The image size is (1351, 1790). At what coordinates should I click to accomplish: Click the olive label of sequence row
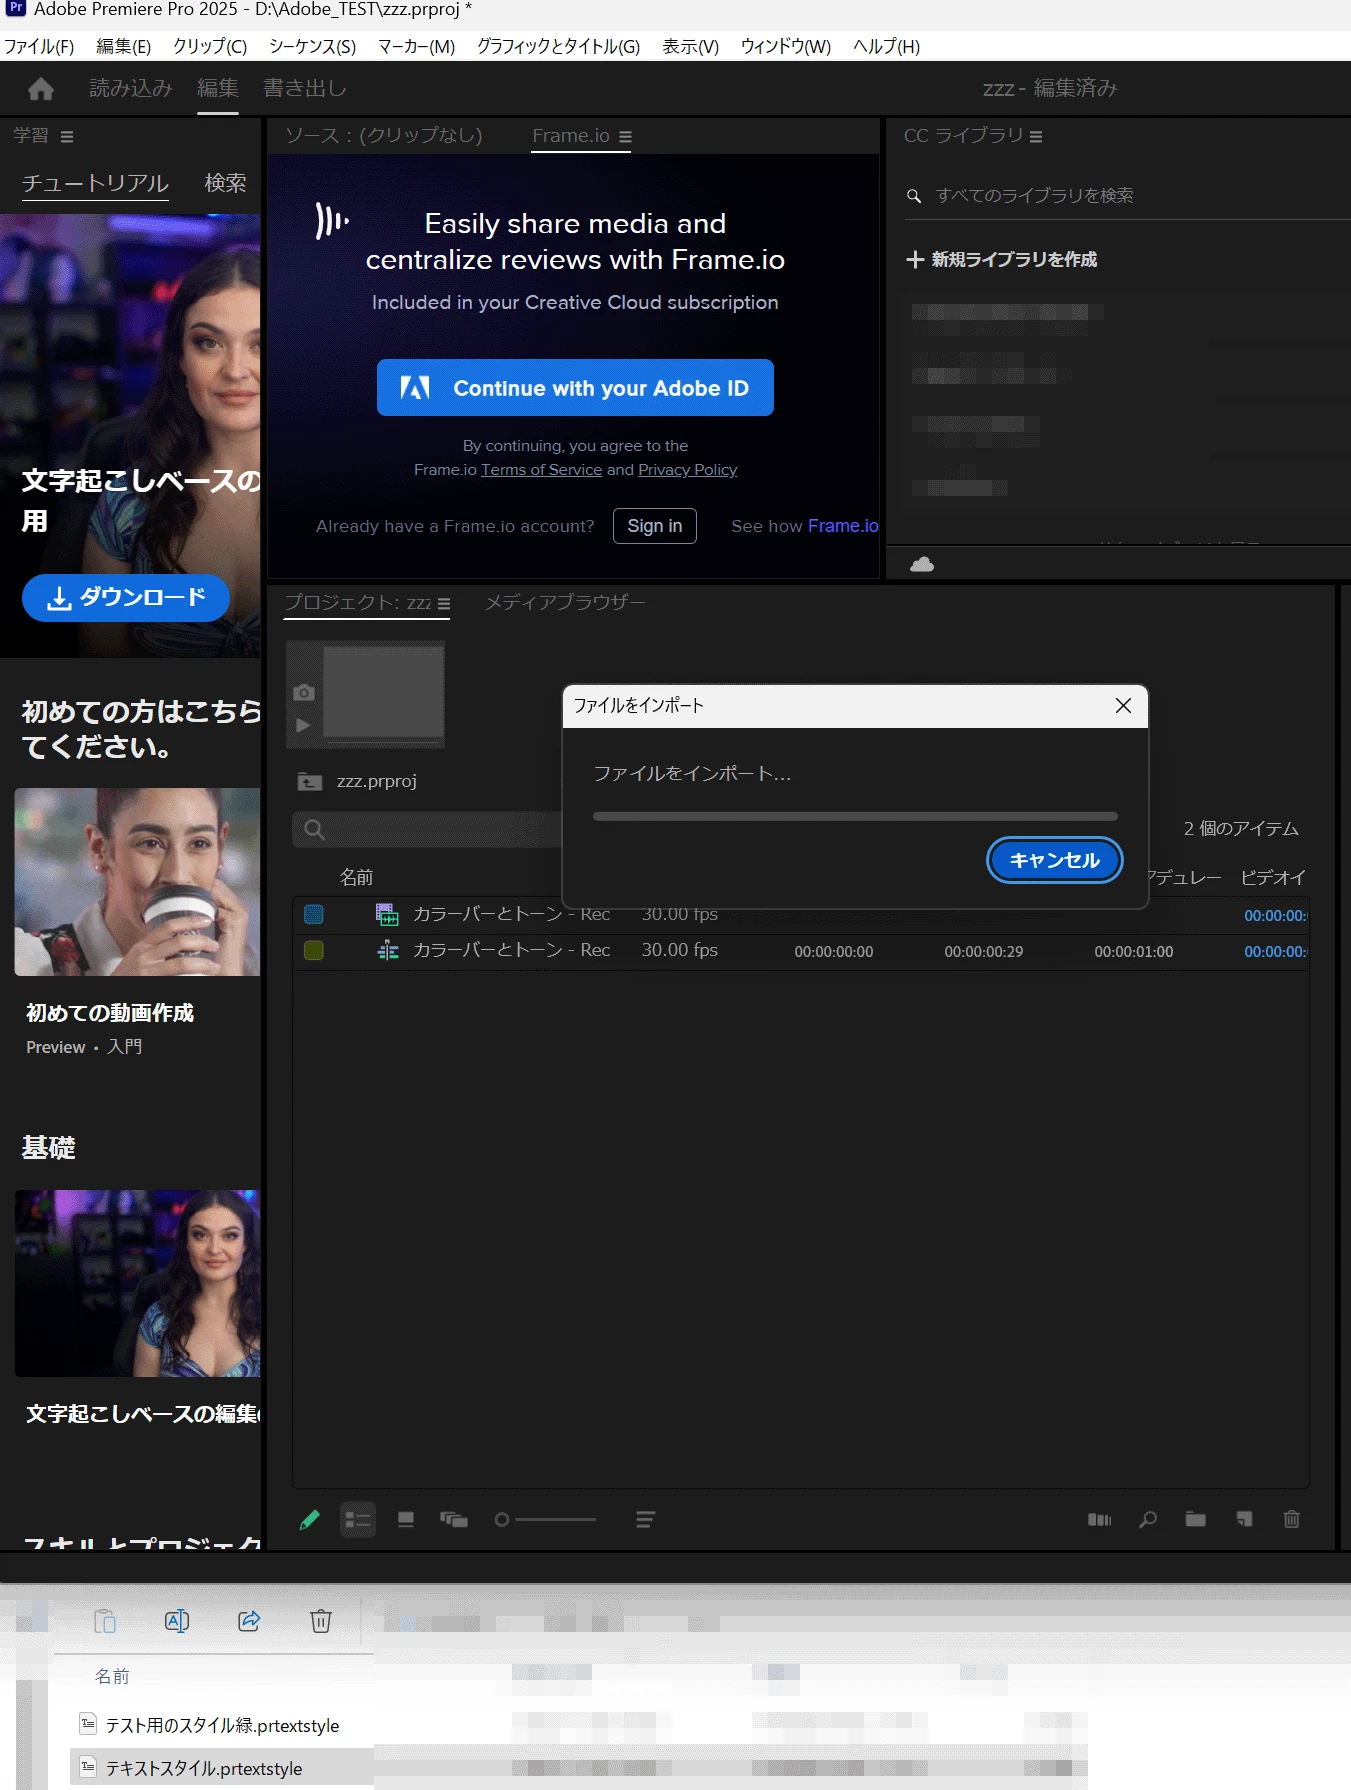pyautogui.click(x=314, y=950)
